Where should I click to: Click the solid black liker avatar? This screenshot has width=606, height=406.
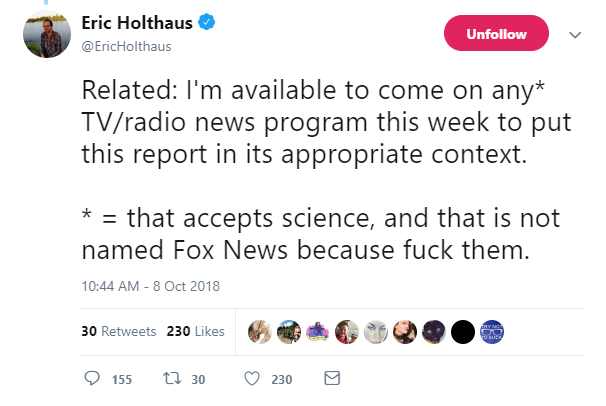coord(463,332)
